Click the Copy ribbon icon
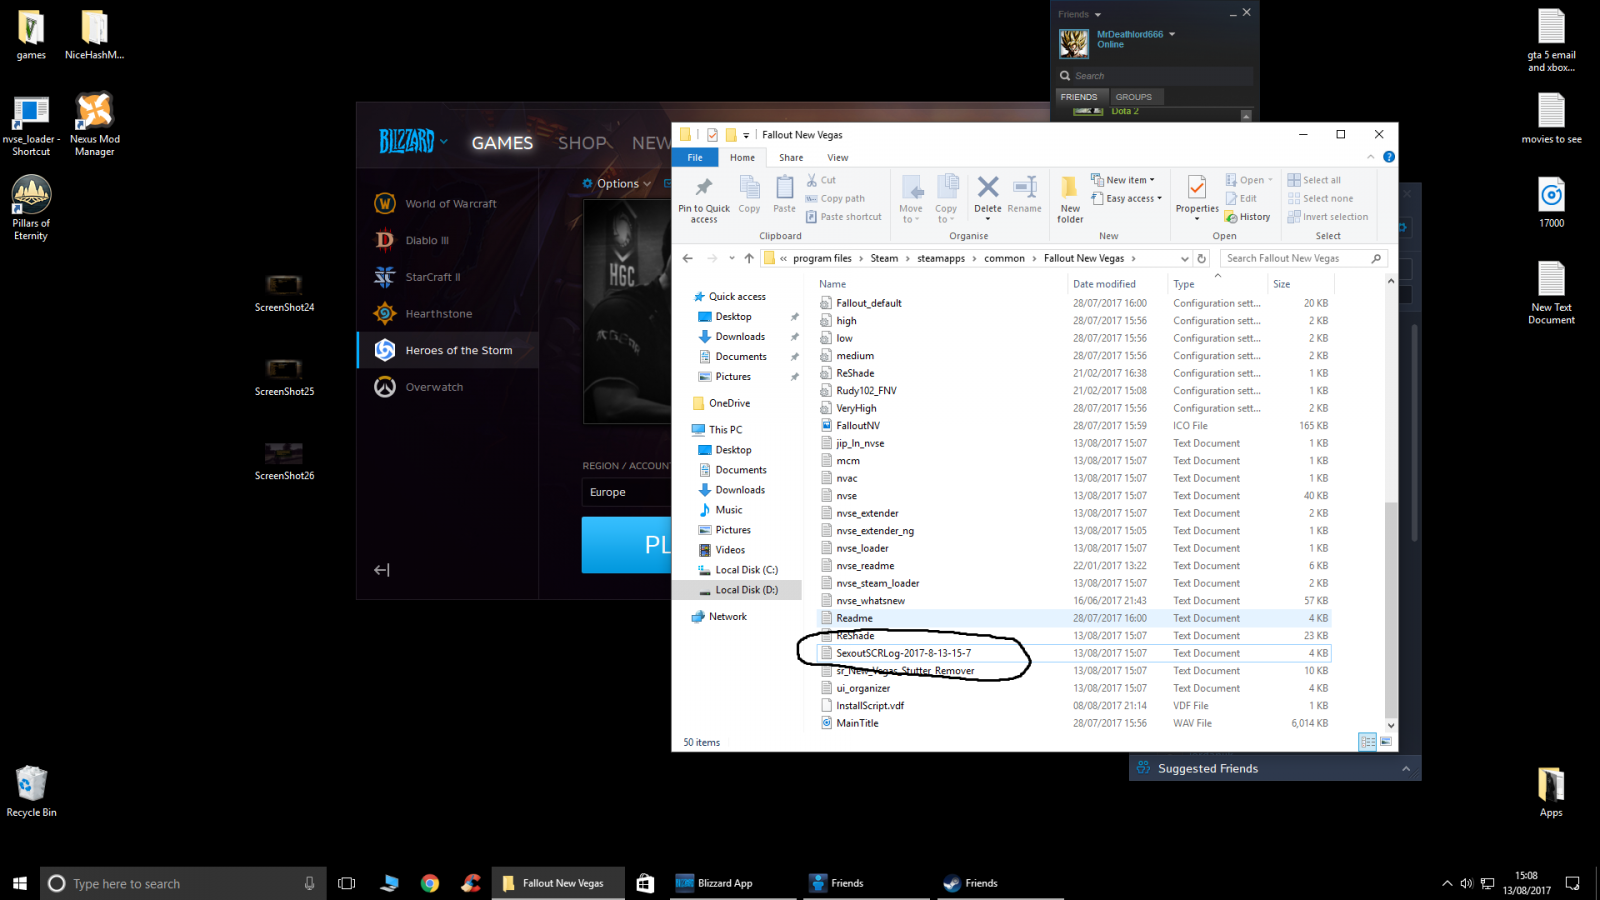Screen dimensions: 1600x900 tap(749, 194)
